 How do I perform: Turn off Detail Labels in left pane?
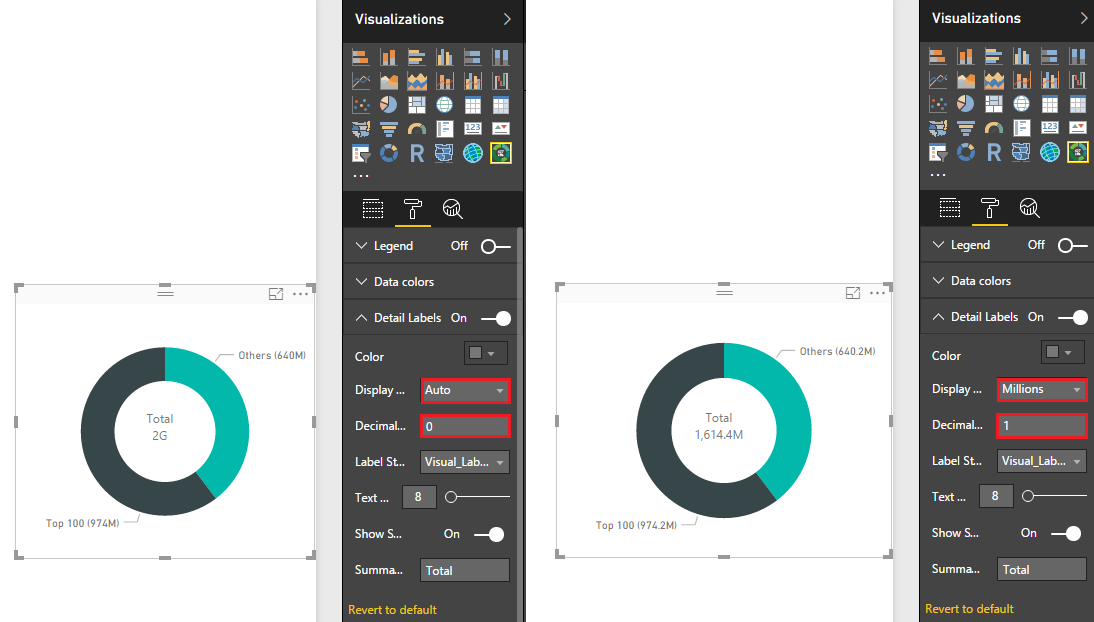[496, 318]
